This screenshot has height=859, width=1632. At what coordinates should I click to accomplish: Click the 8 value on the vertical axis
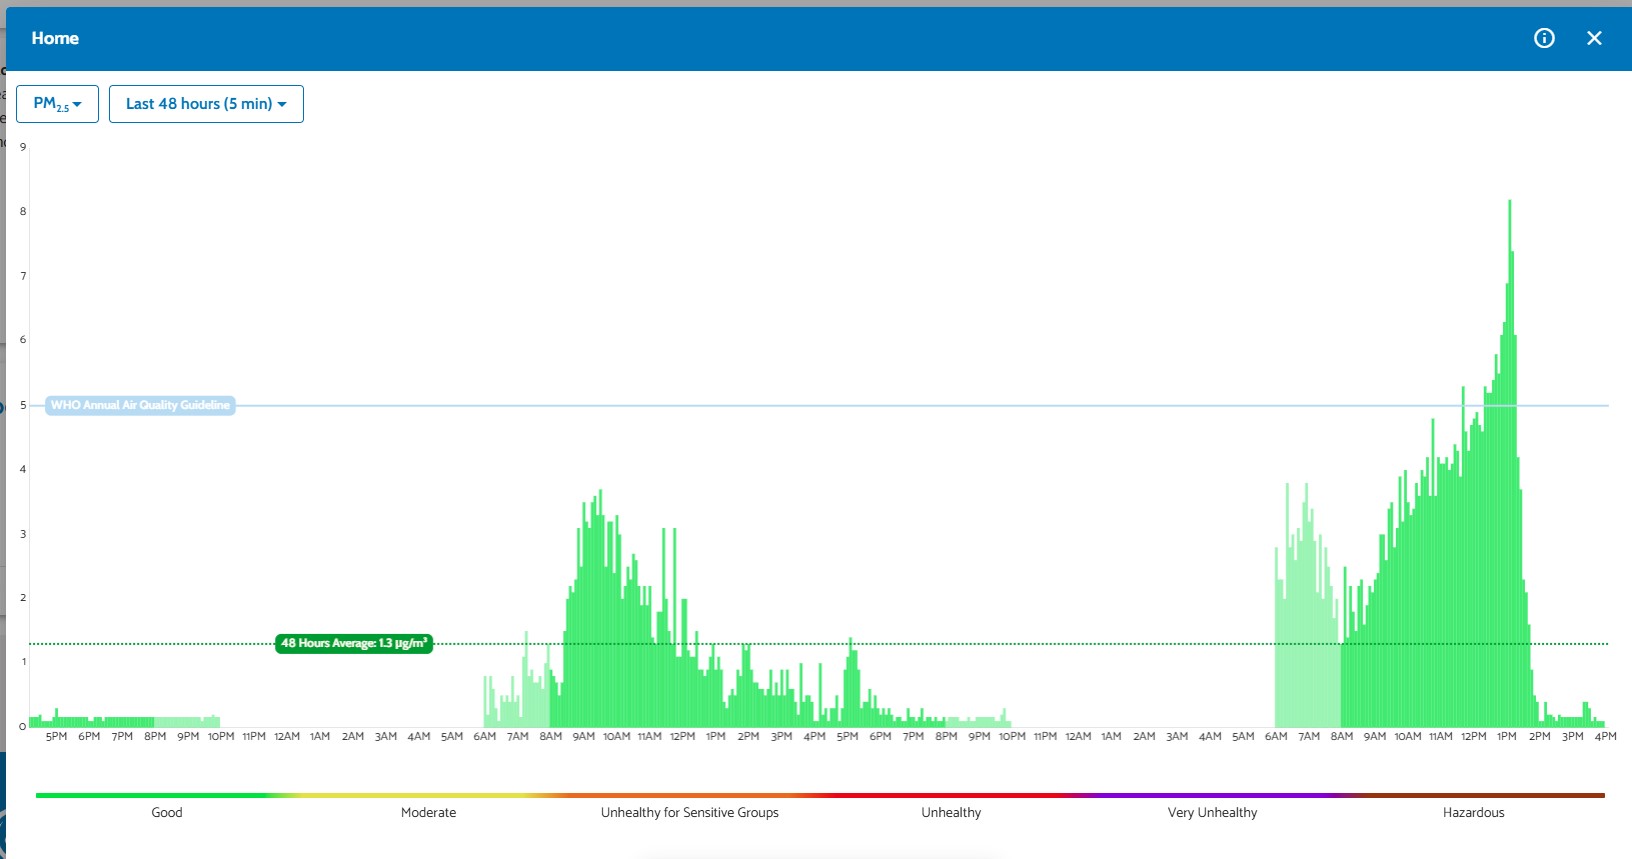point(23,211)
